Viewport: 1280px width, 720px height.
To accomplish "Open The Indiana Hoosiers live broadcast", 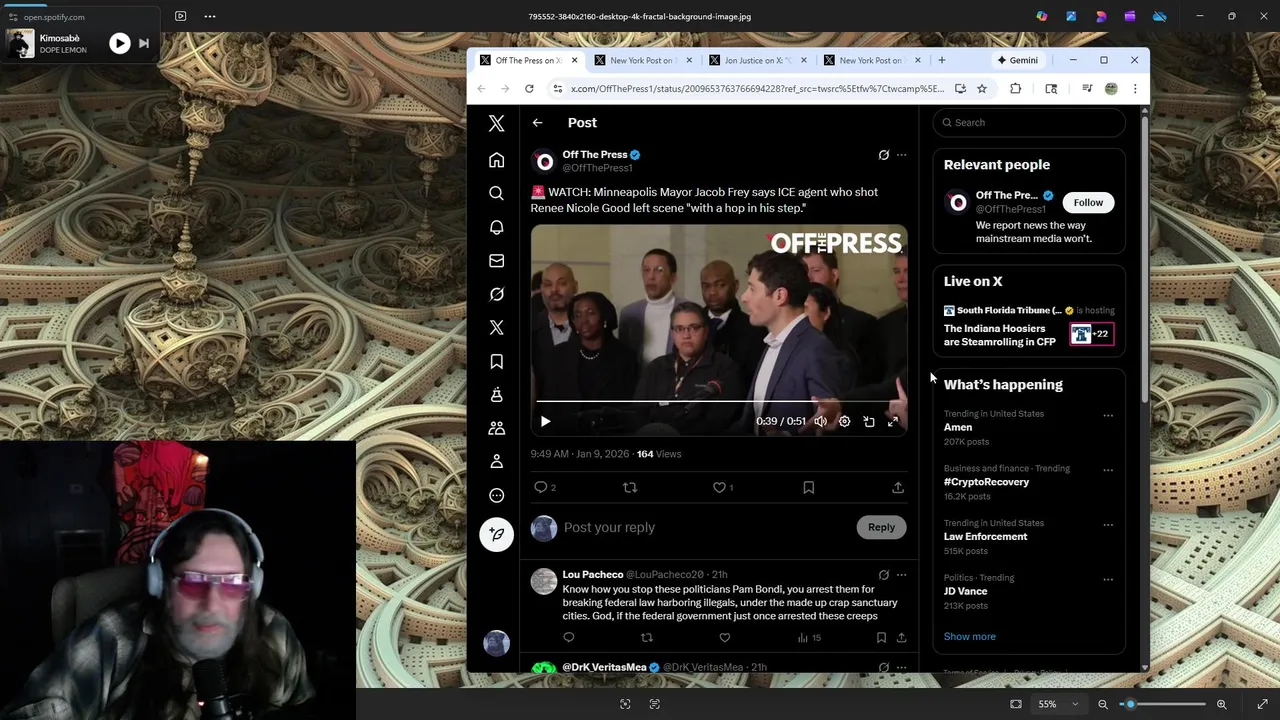I will (x=999, y=335).
